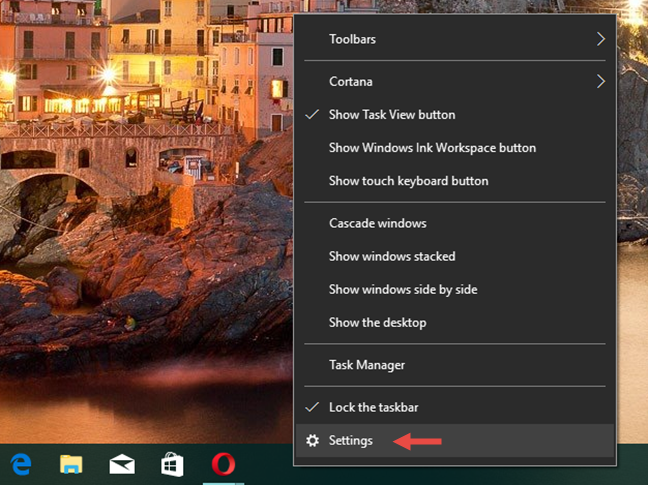Launch Task Manager from context menu
The height and width of the screenshot is (485, 648).
pyautogui.click(x=366, y=365)
